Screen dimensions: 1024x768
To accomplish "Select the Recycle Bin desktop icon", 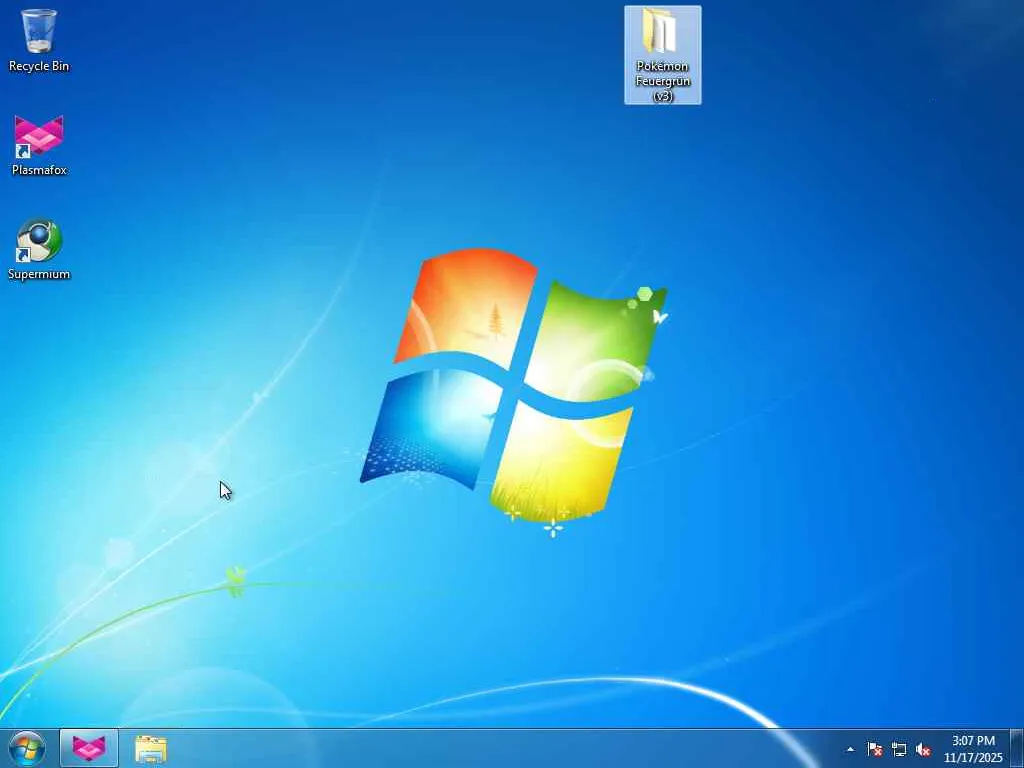I will [x=39, y=40].
